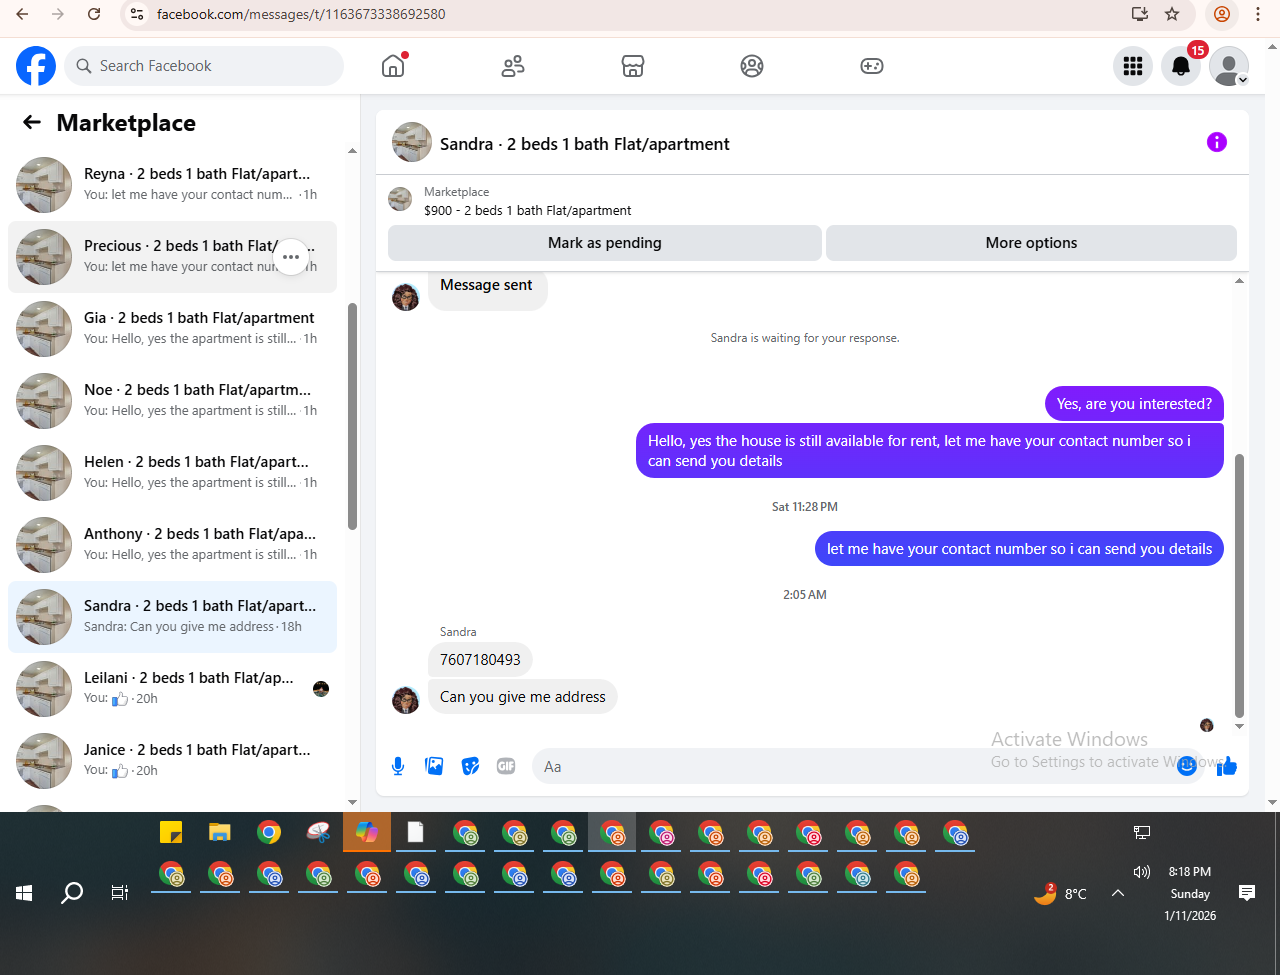Click the install app icon in address bar
The image size is (1280, 975).
pos(1139,14)
